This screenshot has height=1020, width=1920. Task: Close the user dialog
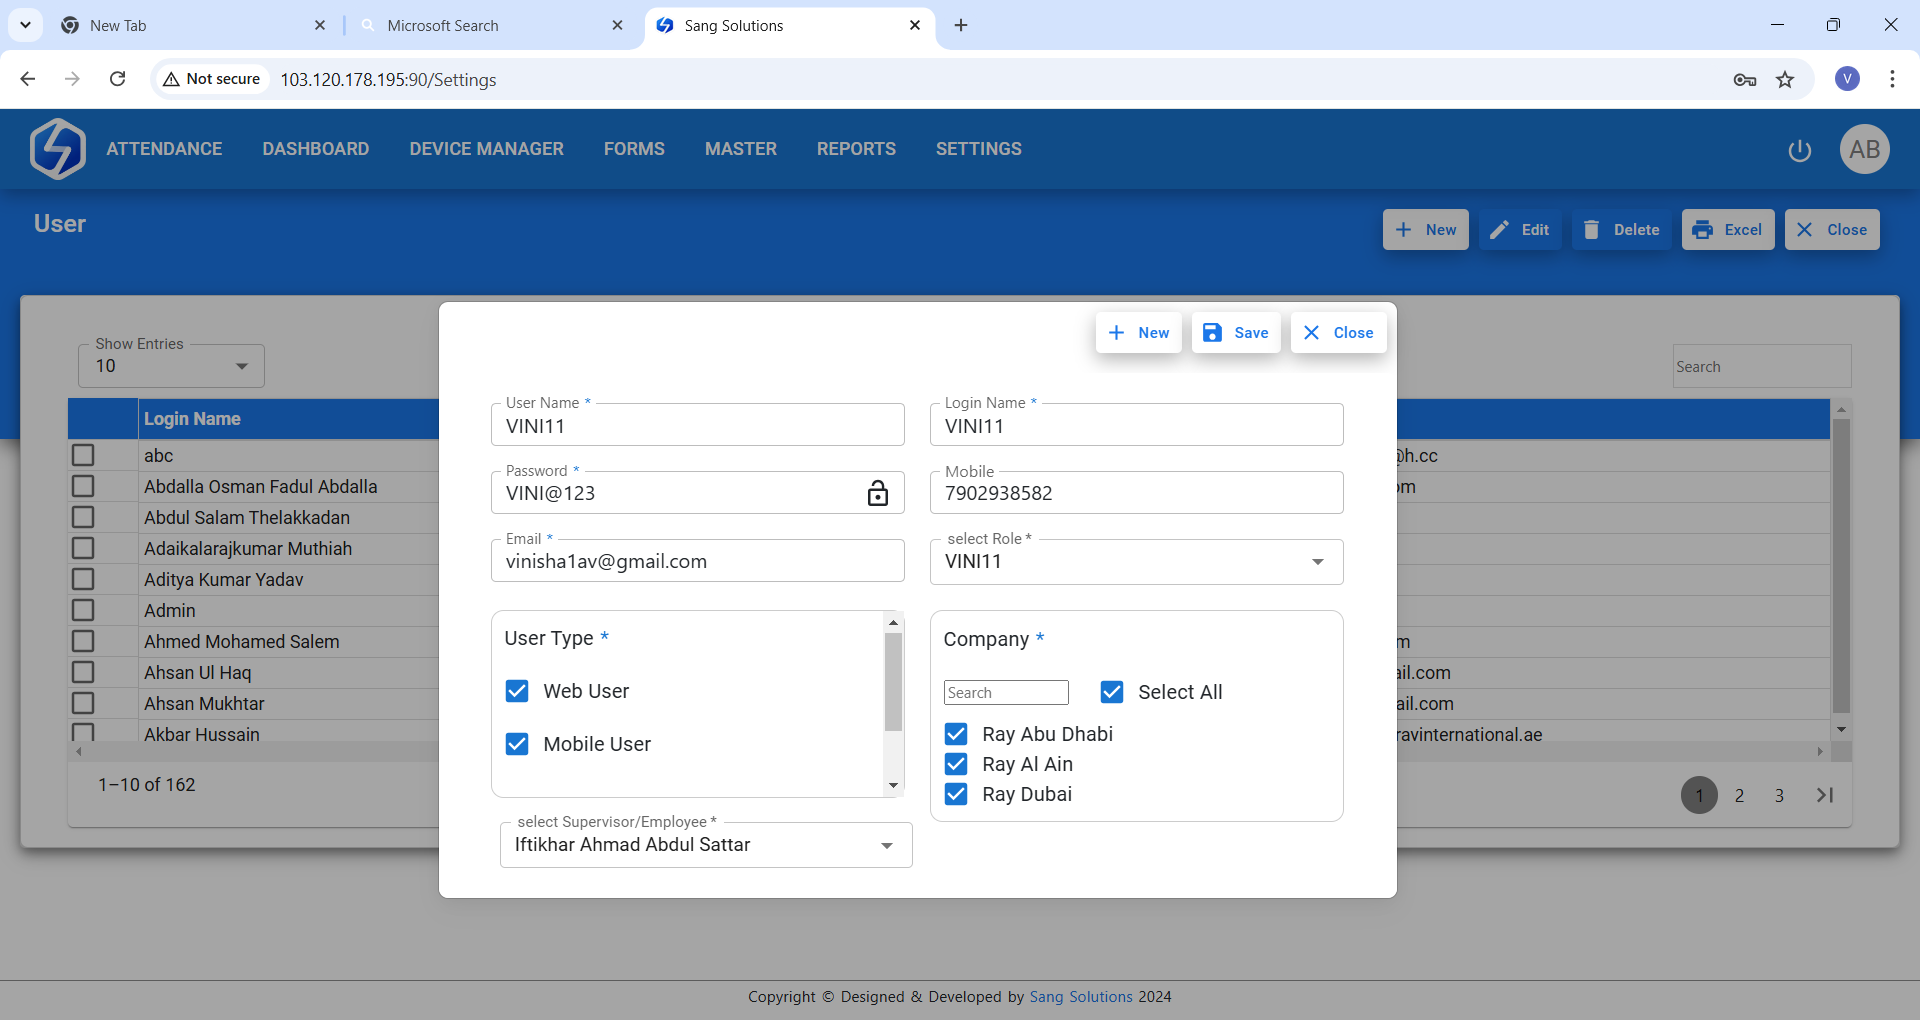(1338, 333)
